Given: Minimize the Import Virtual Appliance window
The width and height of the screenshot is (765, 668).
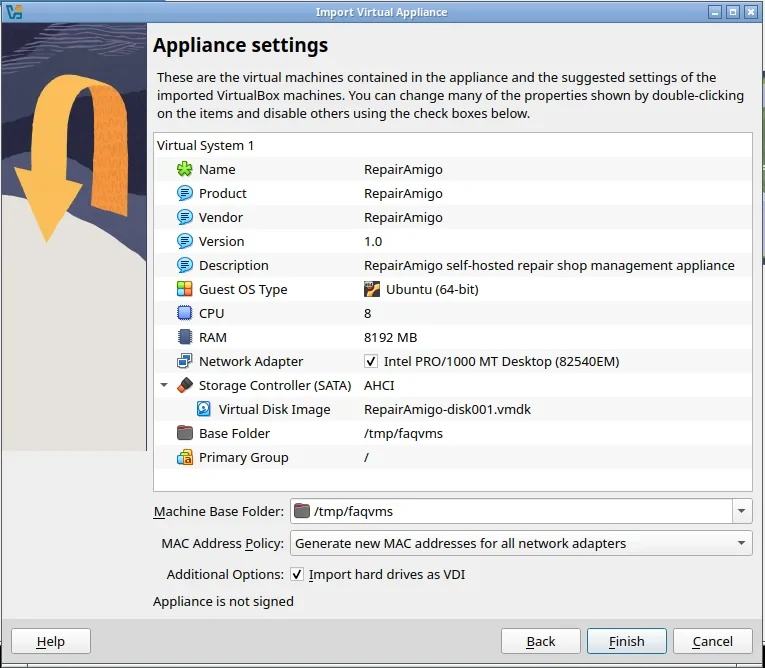Looking at the screenshot, I should [x=715, y=12].
